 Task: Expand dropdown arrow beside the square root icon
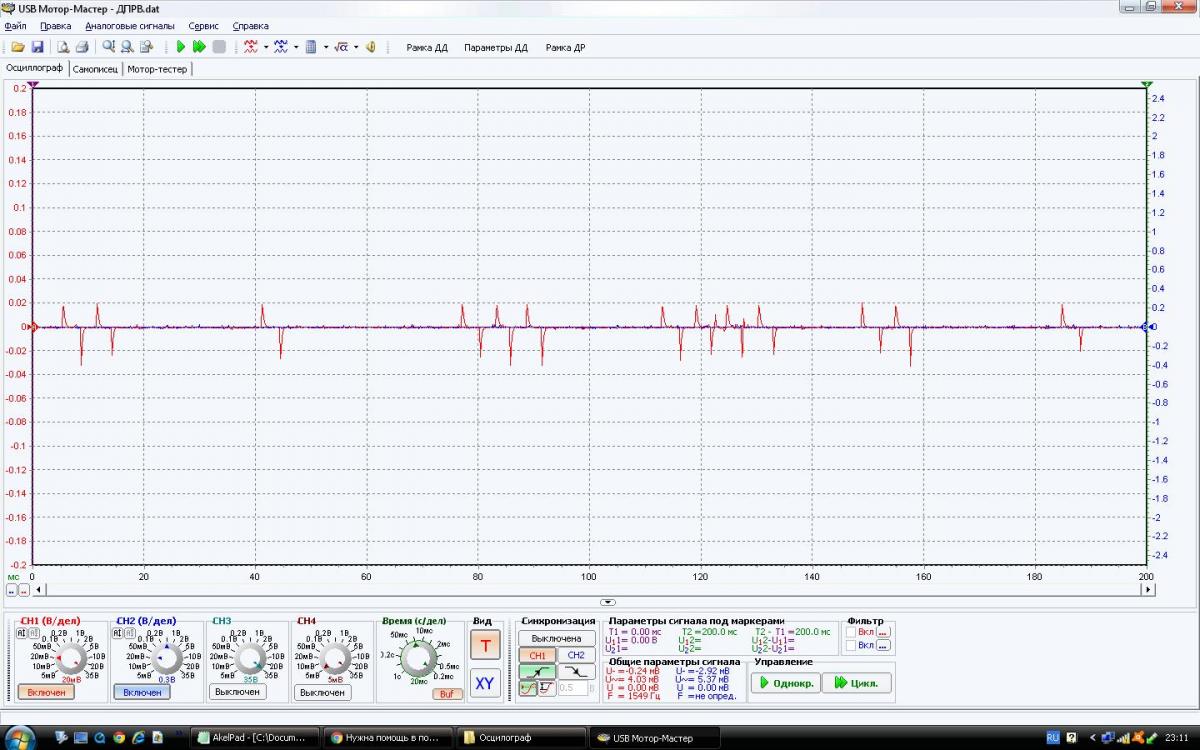coord(355,47)
